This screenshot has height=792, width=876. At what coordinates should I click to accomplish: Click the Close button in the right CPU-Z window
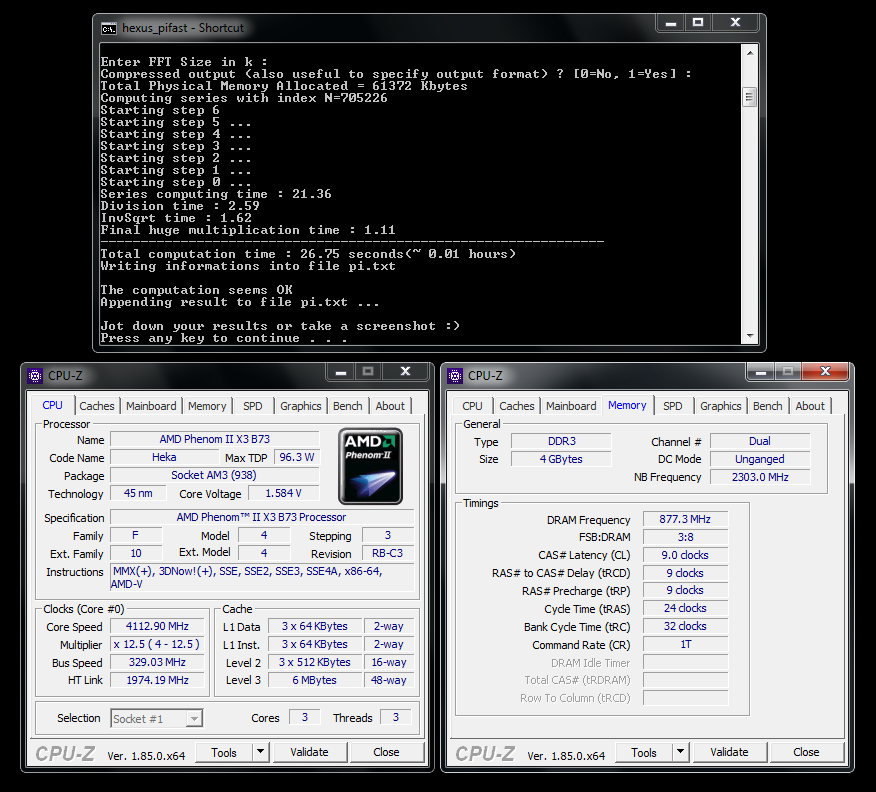tap(806, 752)
